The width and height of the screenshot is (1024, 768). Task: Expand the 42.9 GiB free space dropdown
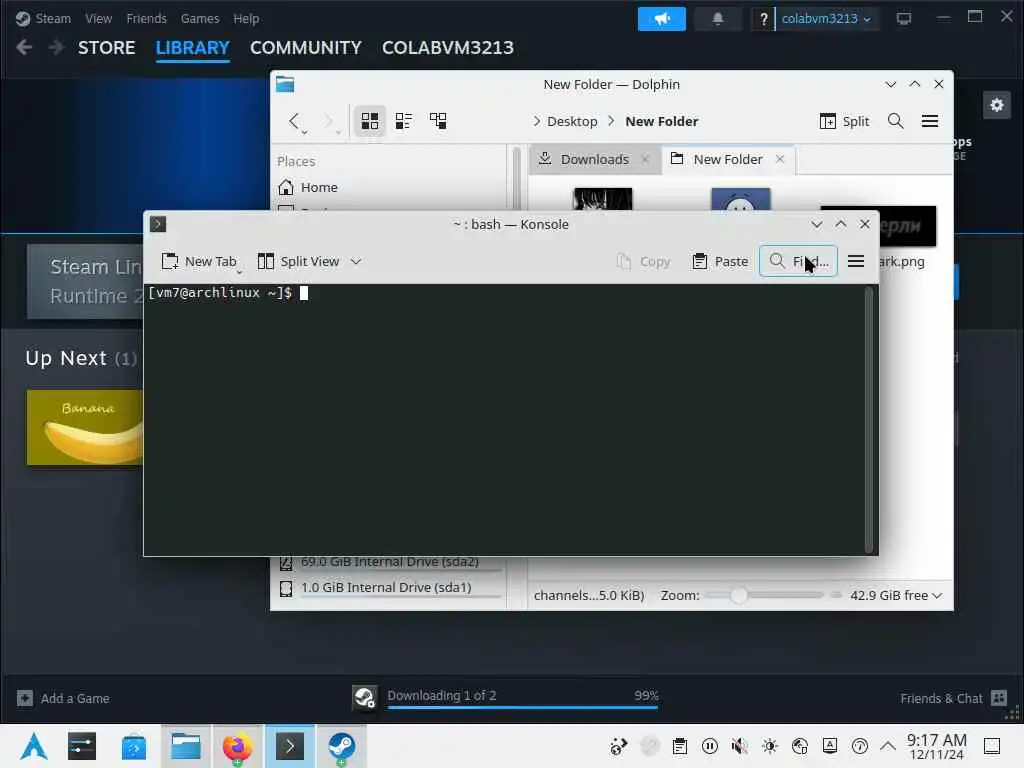point(895,596)
